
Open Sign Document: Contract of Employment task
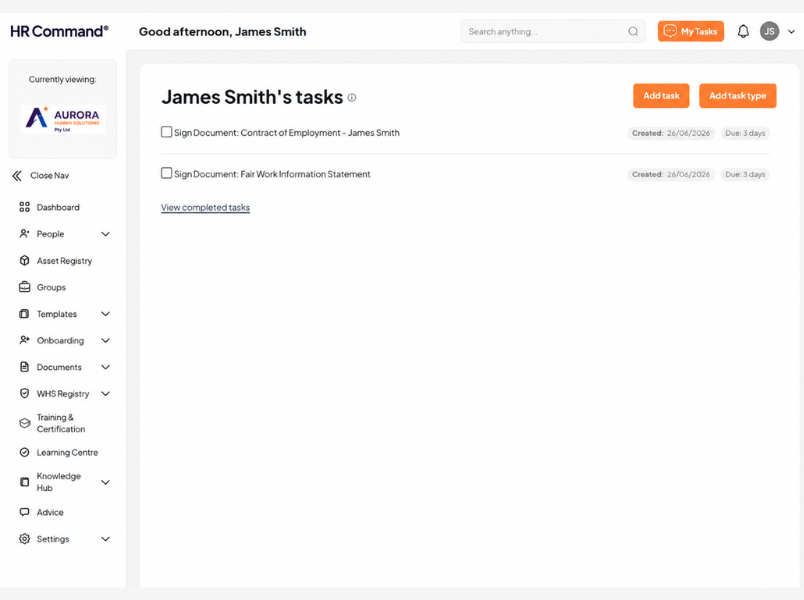[287, 133]
